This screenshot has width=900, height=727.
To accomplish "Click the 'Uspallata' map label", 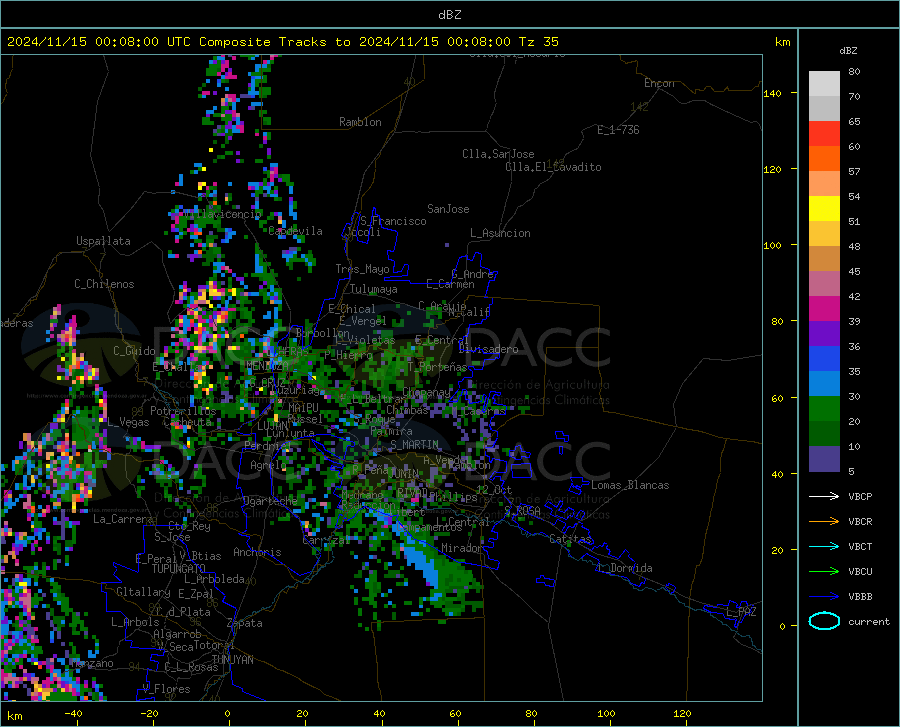I will pyautogui.click(x=103, y=241).
